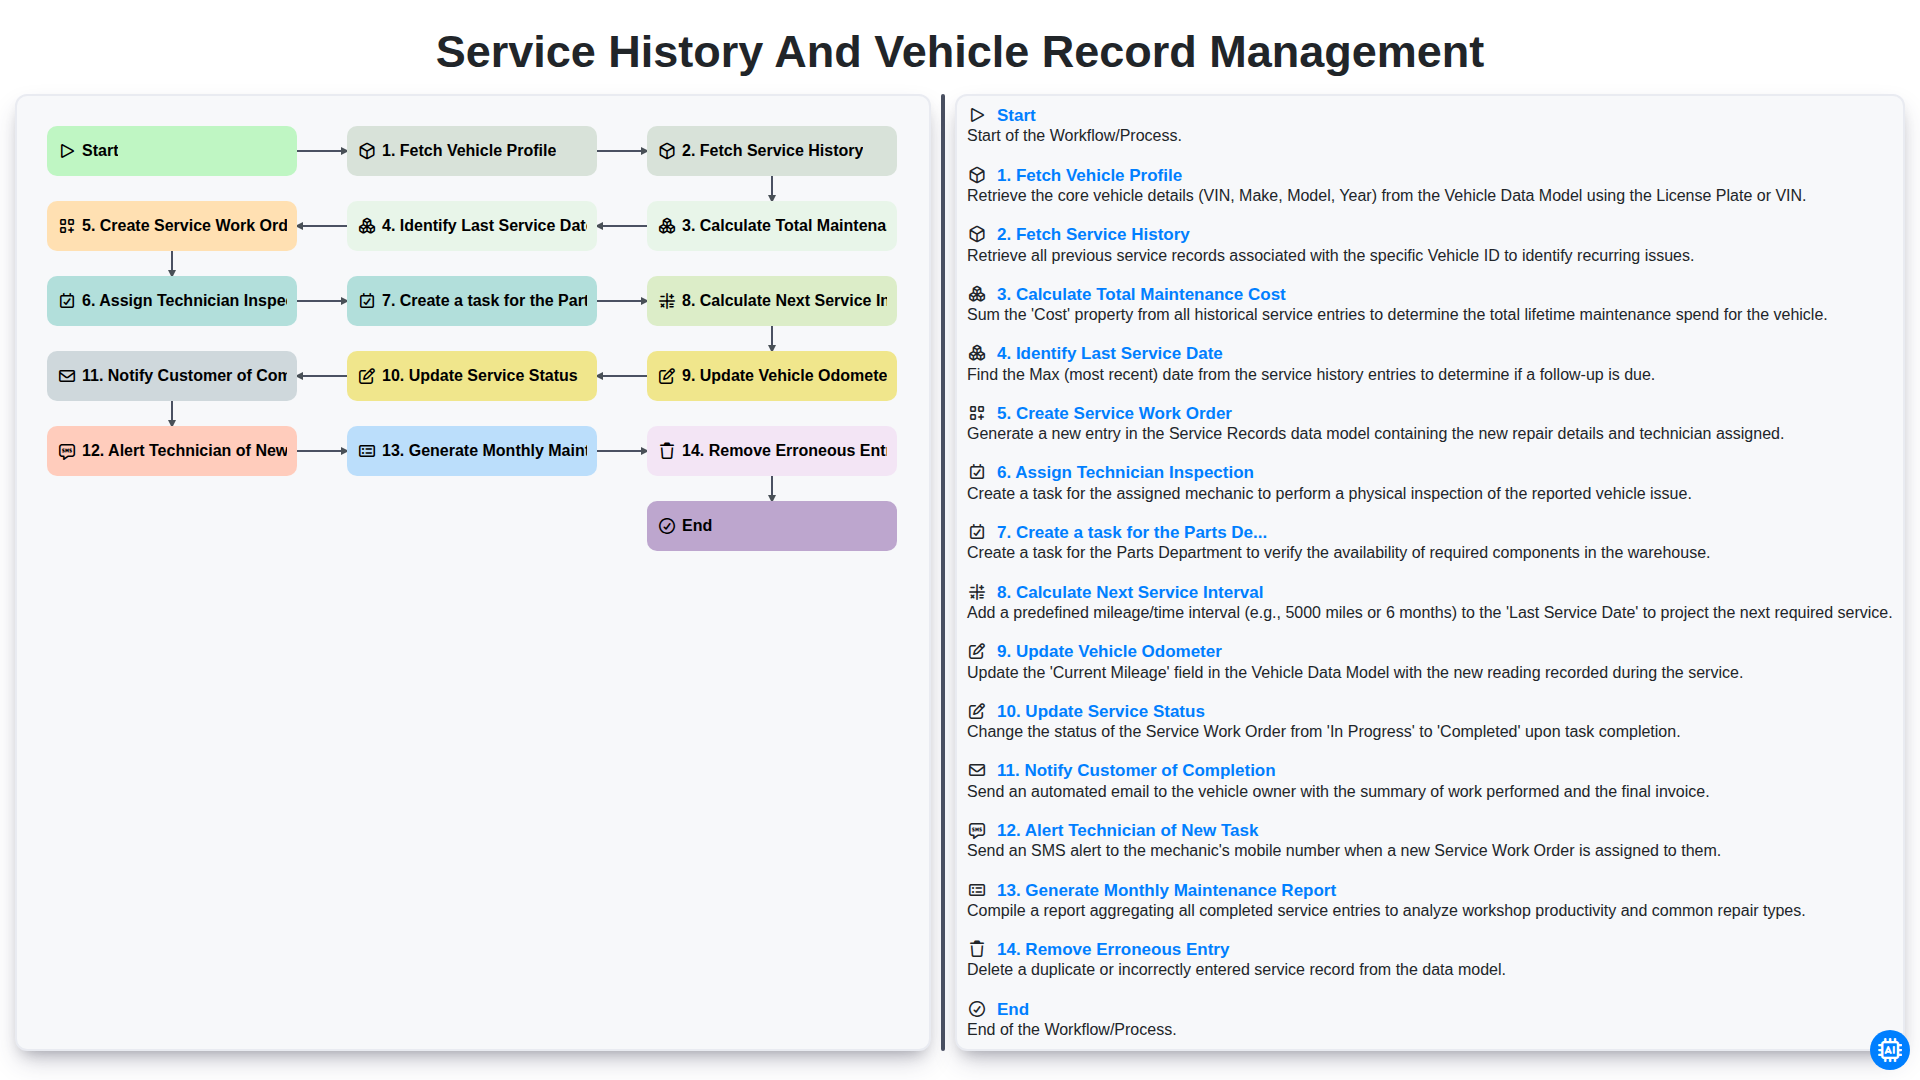The height and width of the screenshot is (1080, 1920).
Task: Click the grid icon in Create Service Work Order node
Action: [x=67, y=226]
